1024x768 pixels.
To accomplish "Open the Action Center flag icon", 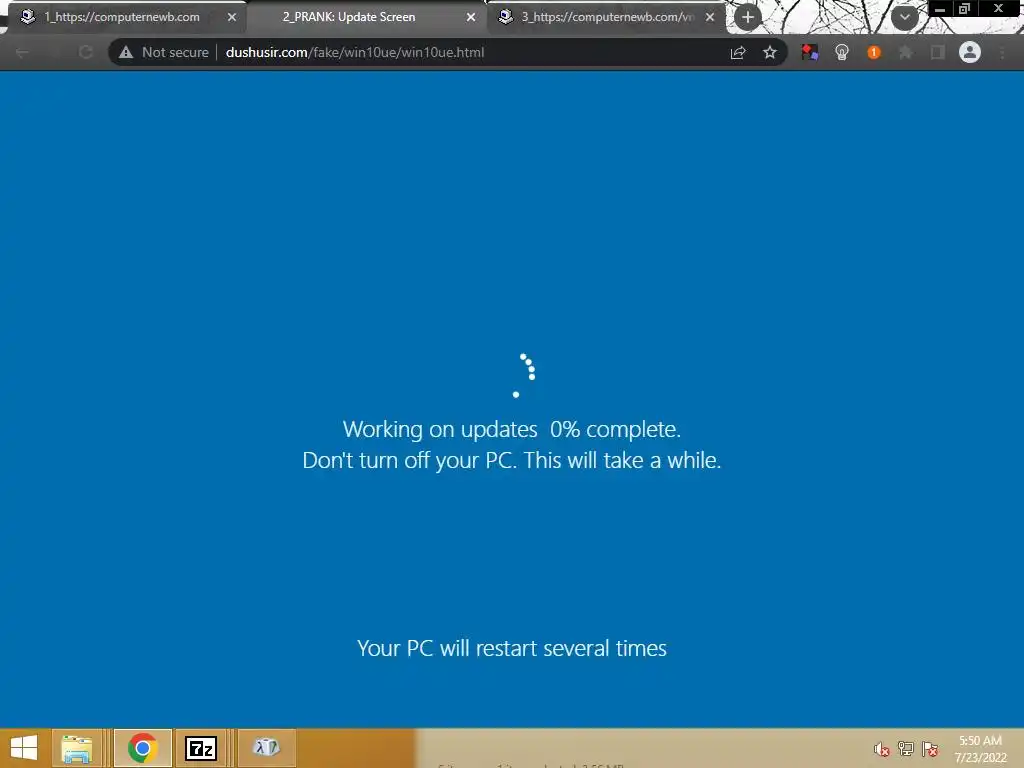I will pyautogui.click(x=930, y=749).
